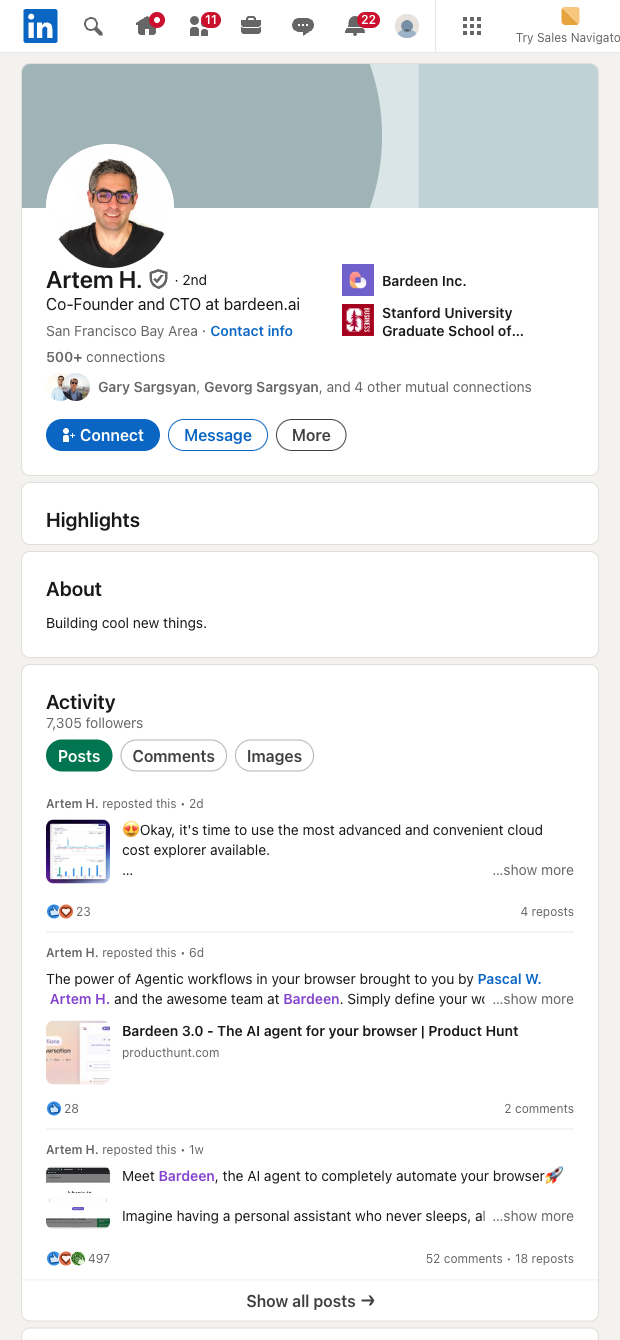Click the Connect button

tap(103, 435)
